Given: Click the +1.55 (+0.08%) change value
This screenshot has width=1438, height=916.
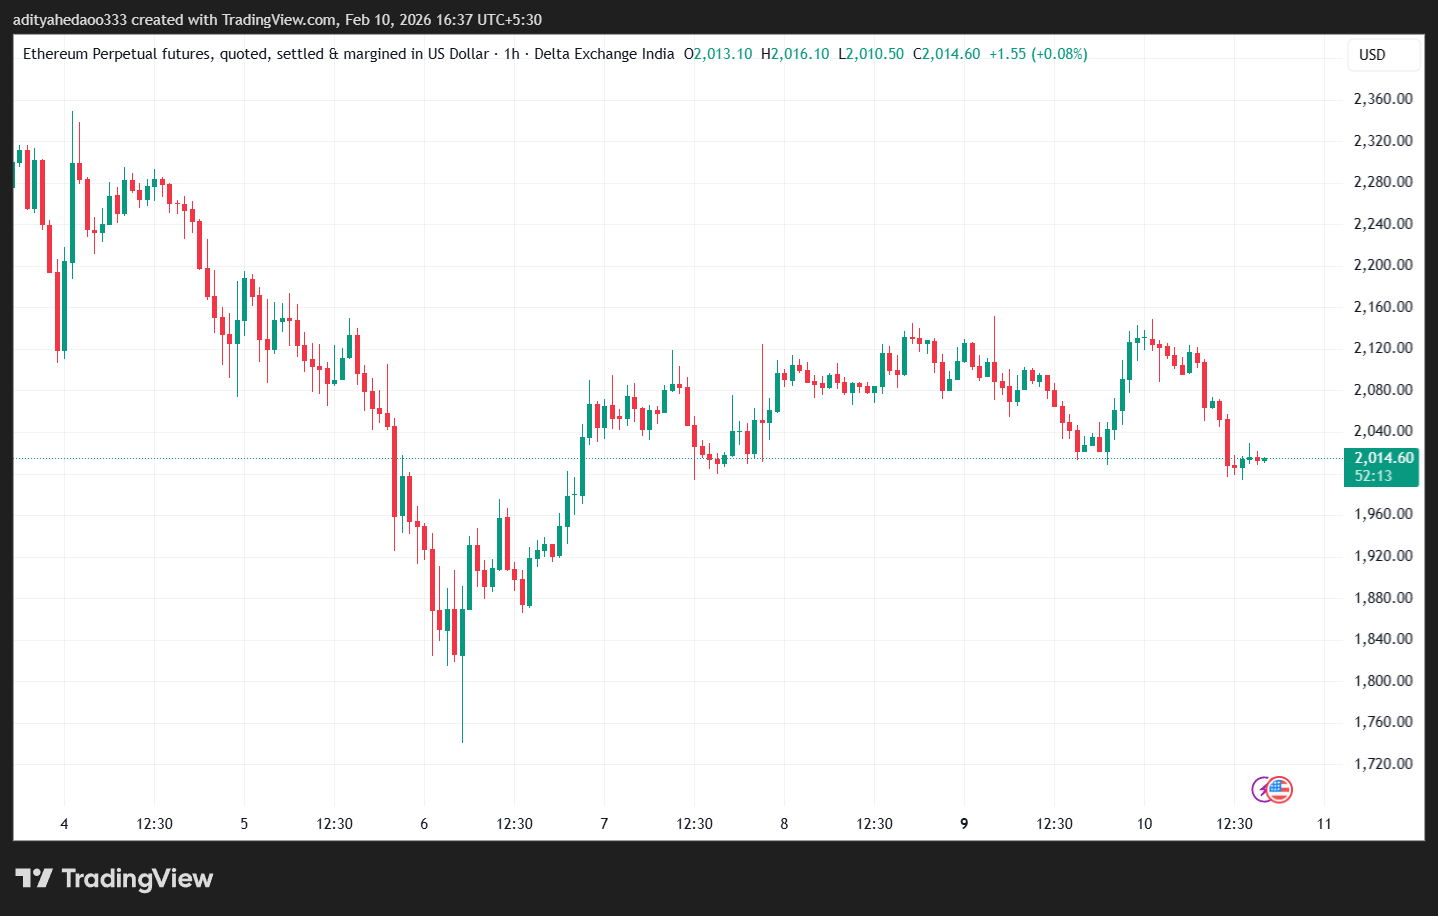Looking at the screenshot, I should [1038, 54].
